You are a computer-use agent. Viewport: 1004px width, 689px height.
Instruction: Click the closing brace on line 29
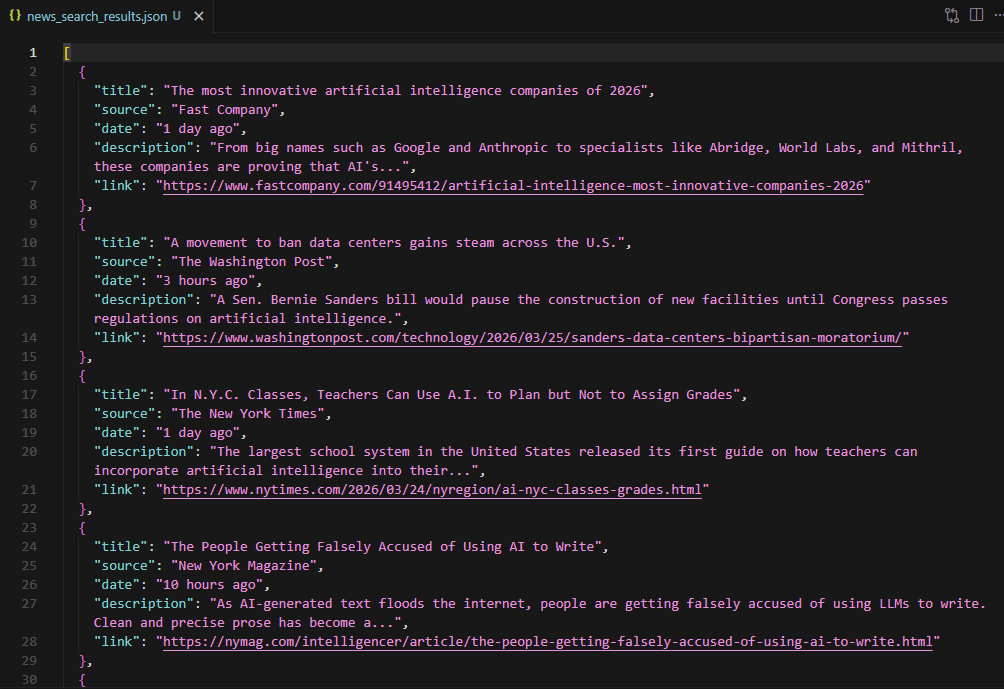tap(84, 660)
